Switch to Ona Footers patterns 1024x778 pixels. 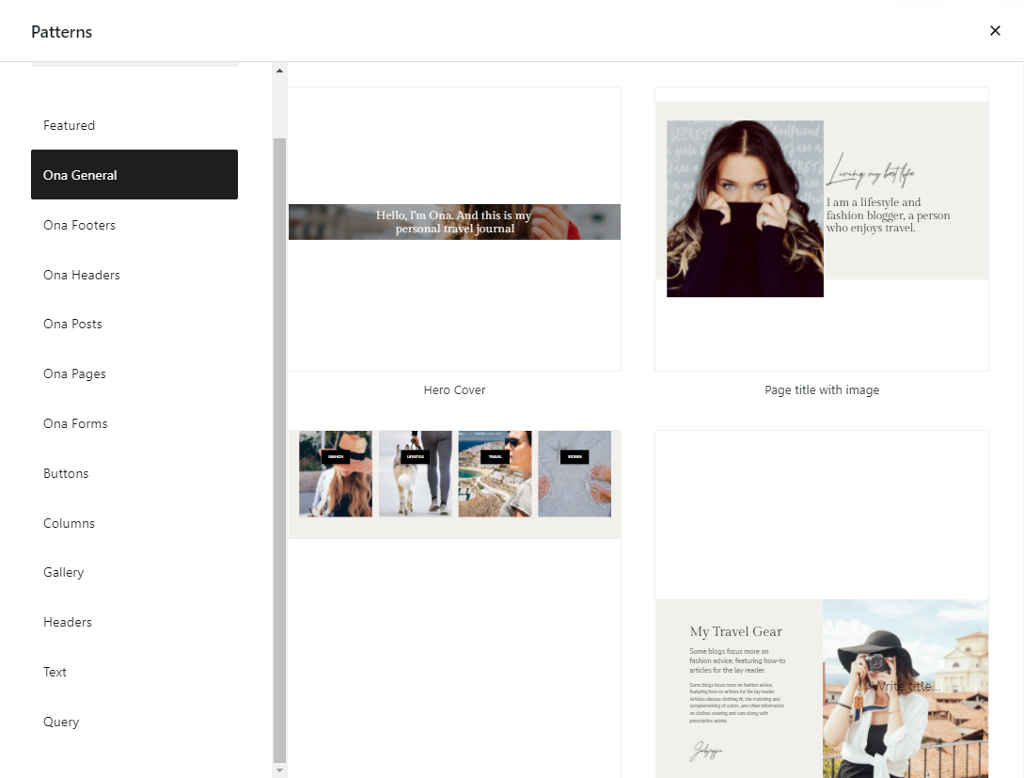tap(79, 225)
